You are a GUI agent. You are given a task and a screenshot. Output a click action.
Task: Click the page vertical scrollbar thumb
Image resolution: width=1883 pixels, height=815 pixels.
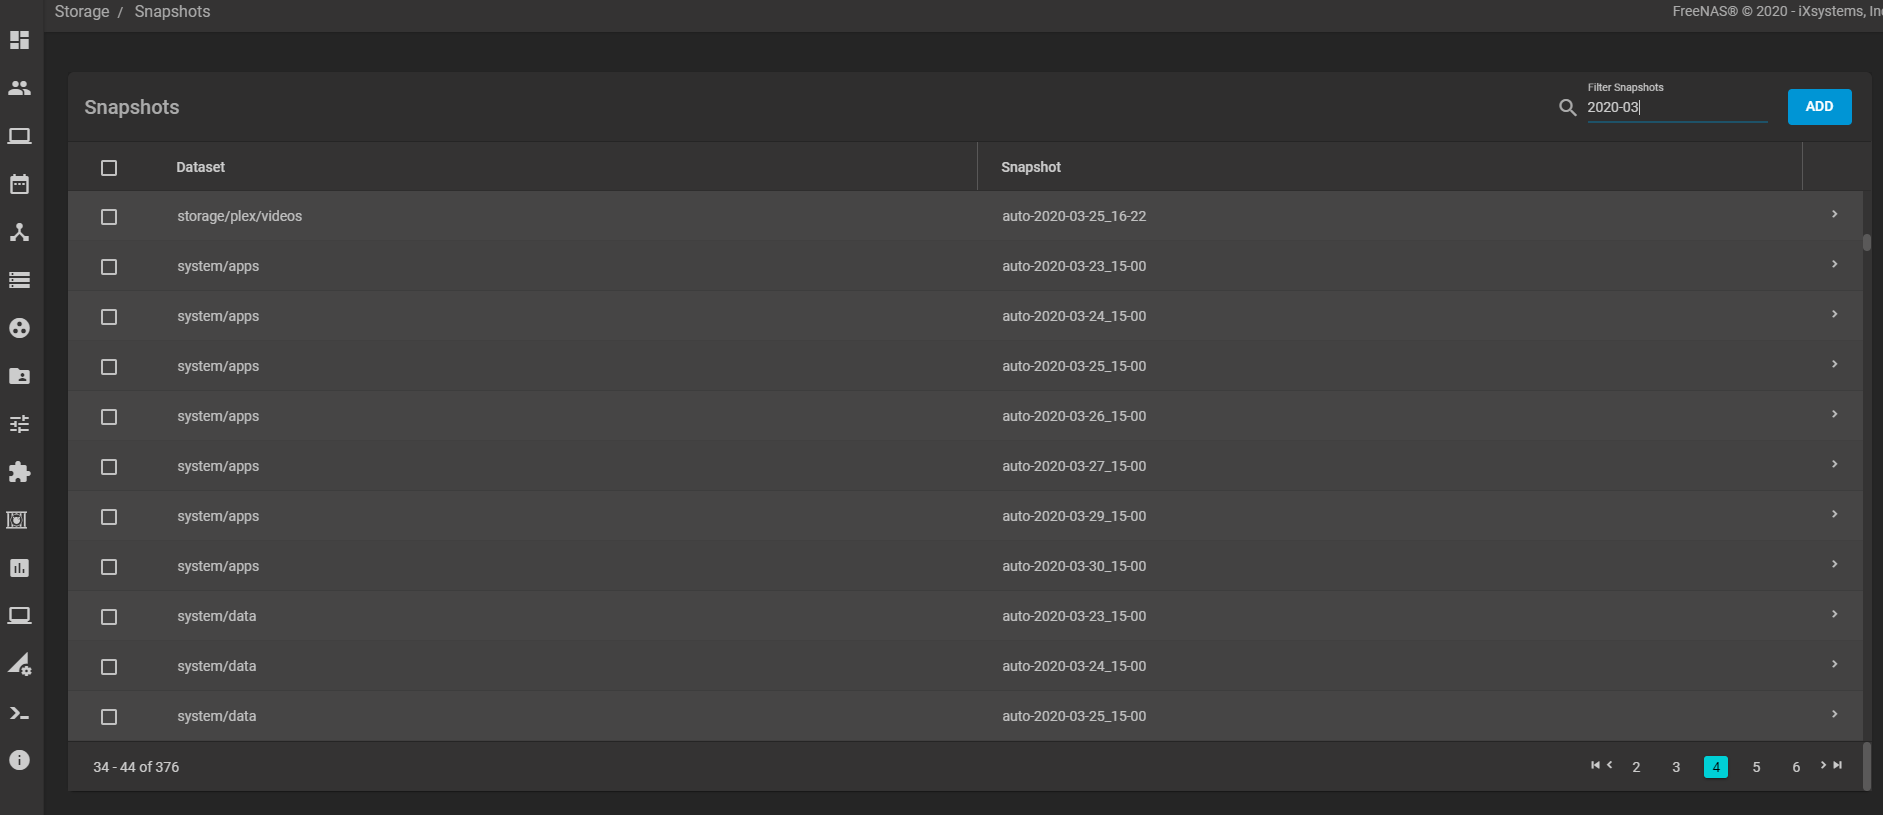click(1866, 766)
